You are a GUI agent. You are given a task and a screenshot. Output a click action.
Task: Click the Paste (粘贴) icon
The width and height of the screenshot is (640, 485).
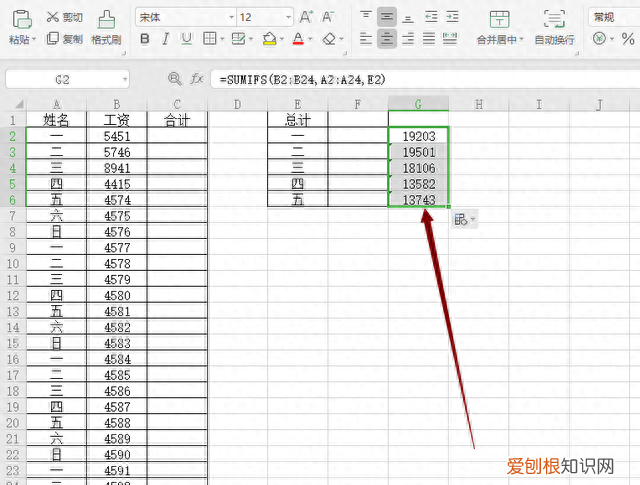pos(18,18)
